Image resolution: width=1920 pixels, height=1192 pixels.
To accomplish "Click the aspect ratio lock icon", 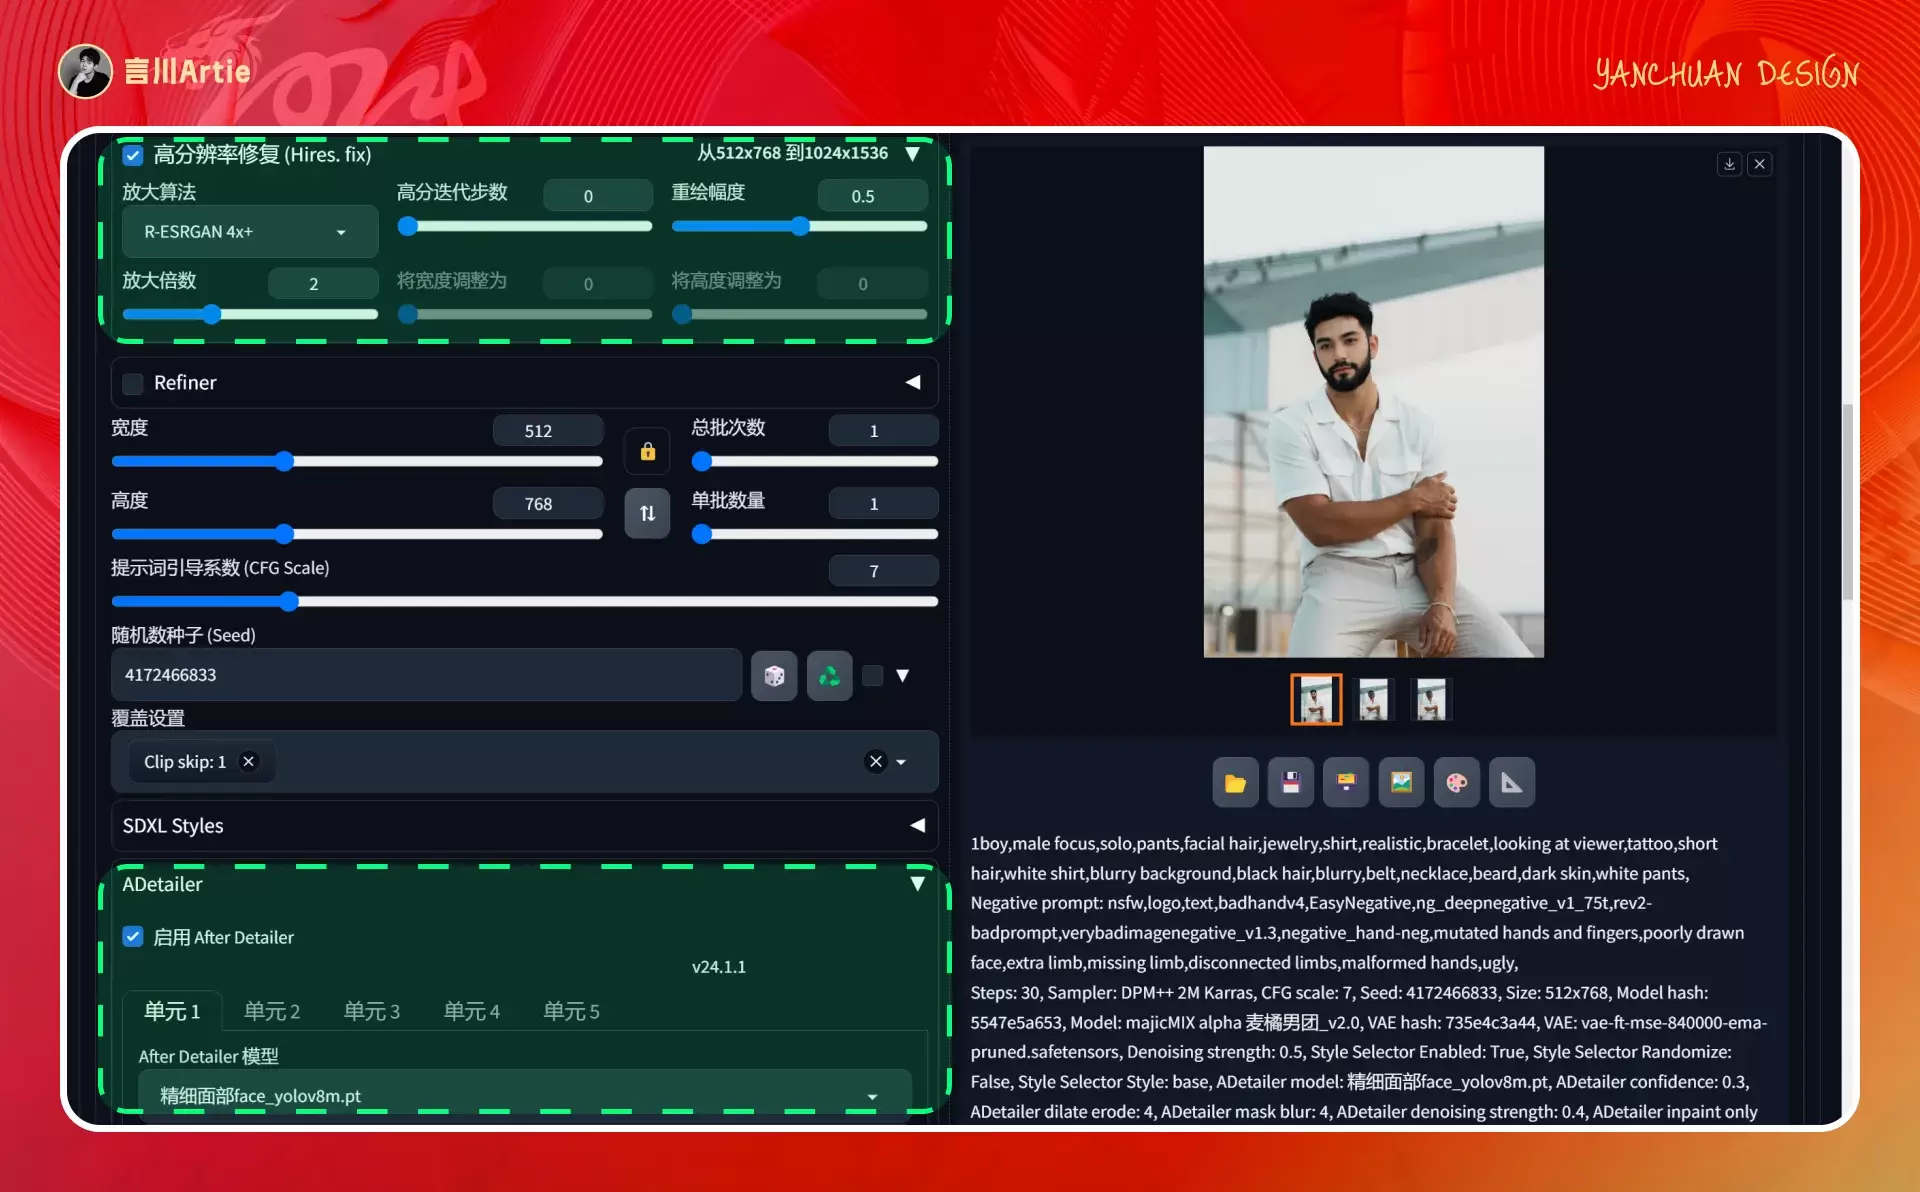I will (647, 452).
